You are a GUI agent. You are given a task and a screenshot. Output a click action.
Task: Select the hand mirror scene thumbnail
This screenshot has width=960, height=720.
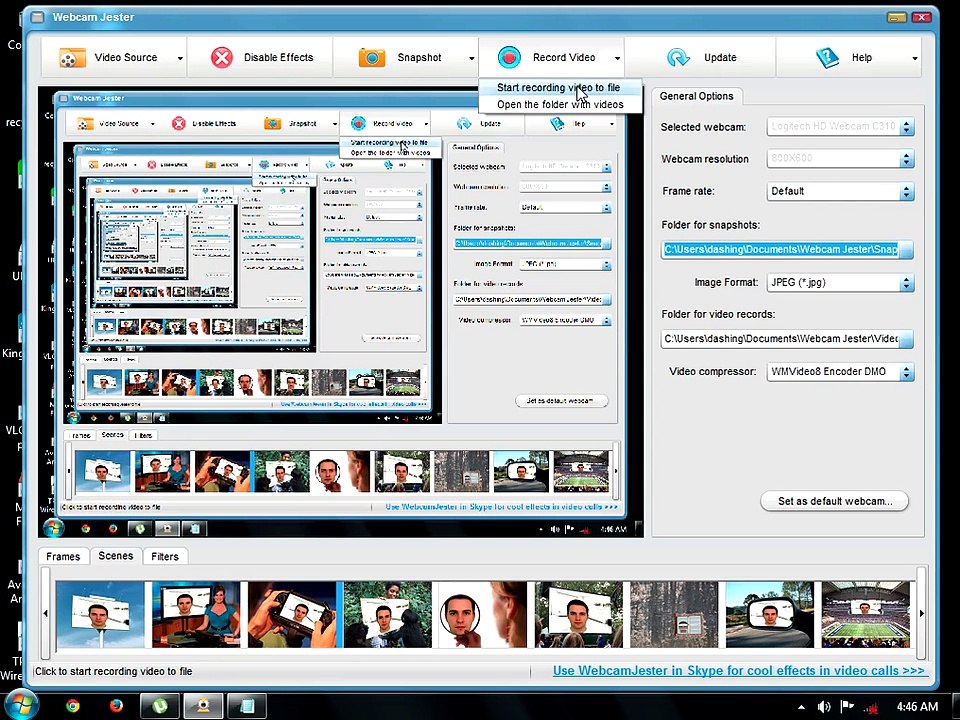483,615
